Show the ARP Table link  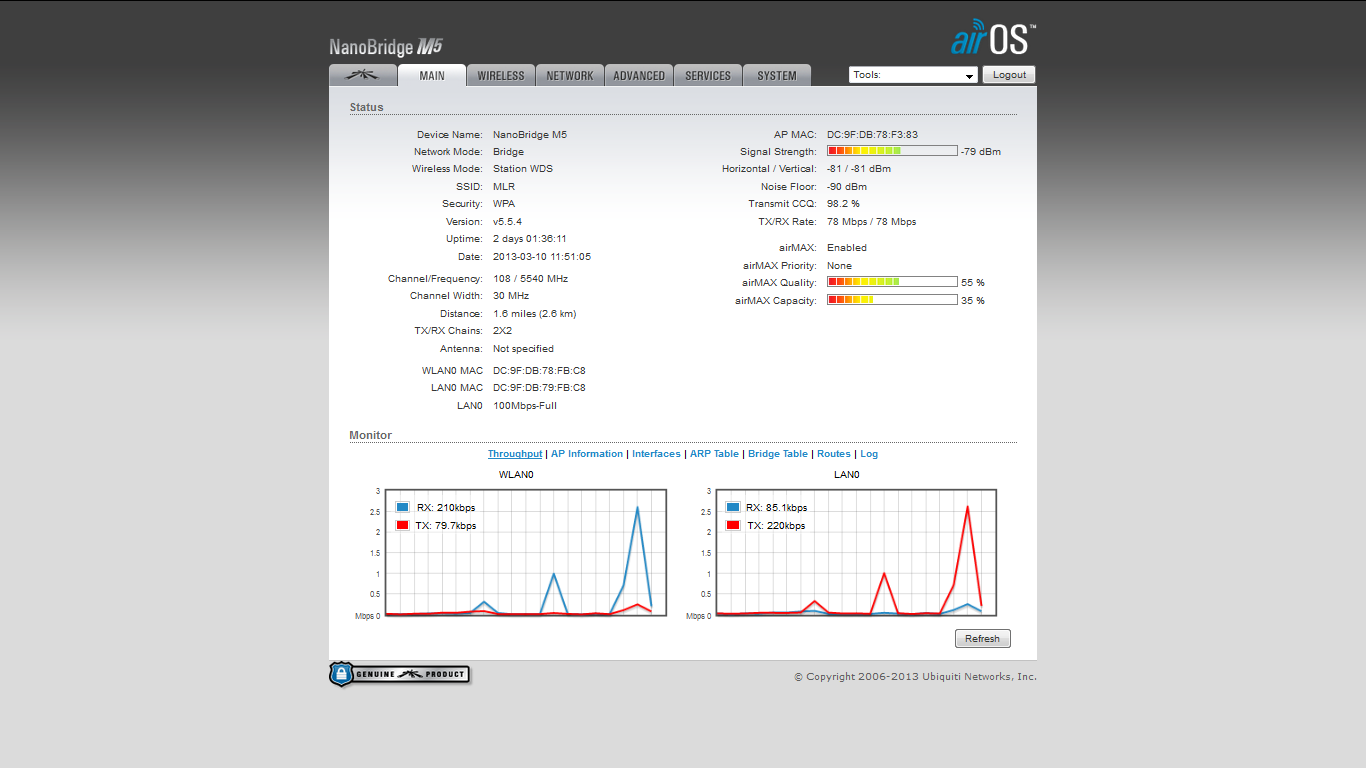(714, 454)
